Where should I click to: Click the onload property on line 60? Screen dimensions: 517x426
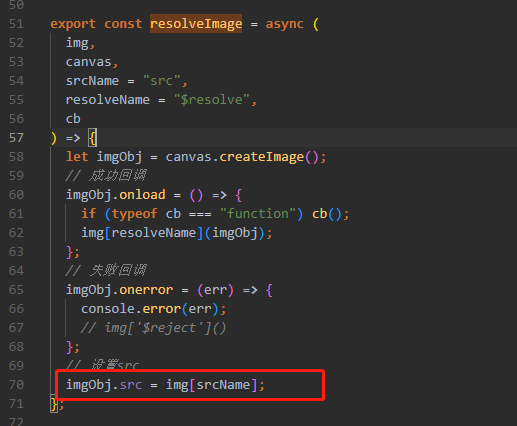pos(142,195)
